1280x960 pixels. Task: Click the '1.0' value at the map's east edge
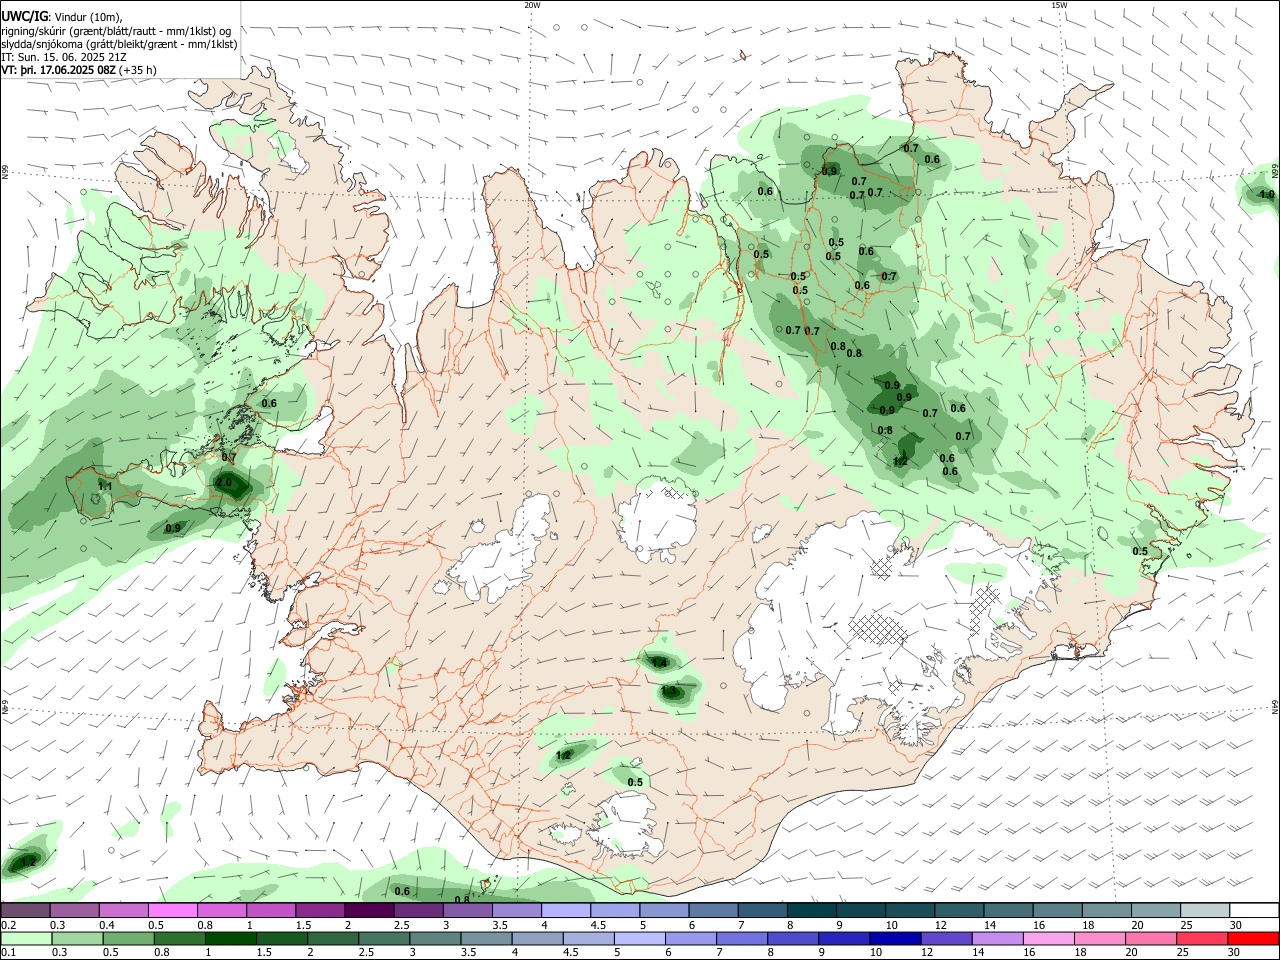pyautogui.click(x=1267, y=195)
